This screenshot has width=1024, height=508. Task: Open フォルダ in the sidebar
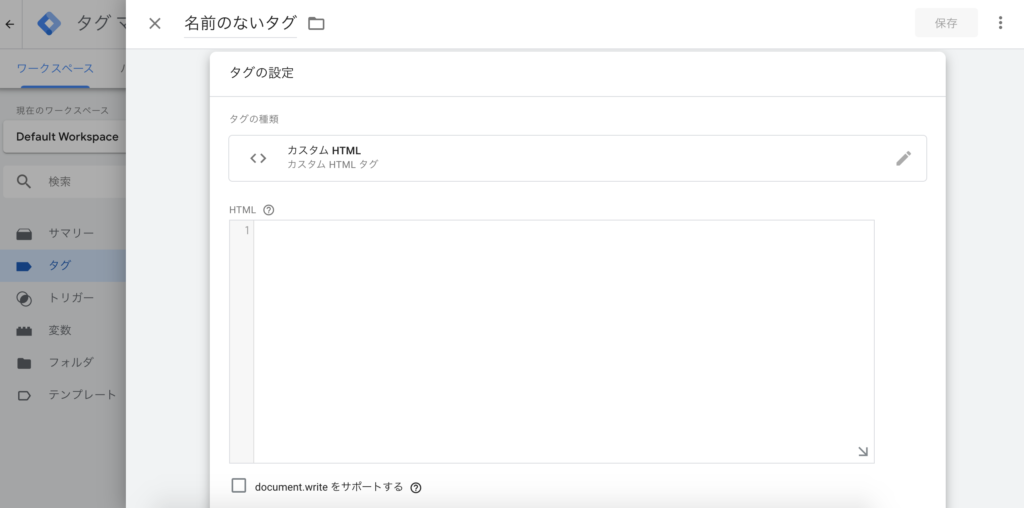point(70,362)
